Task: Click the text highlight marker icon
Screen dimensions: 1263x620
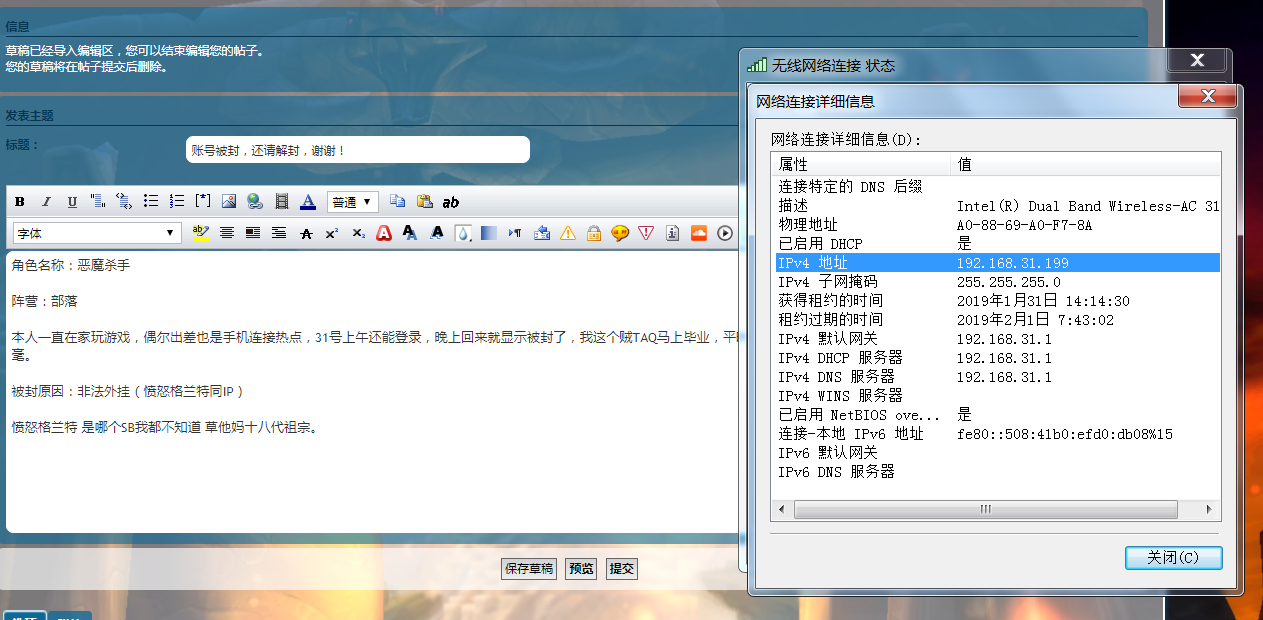Action: (x=201, y=233)
